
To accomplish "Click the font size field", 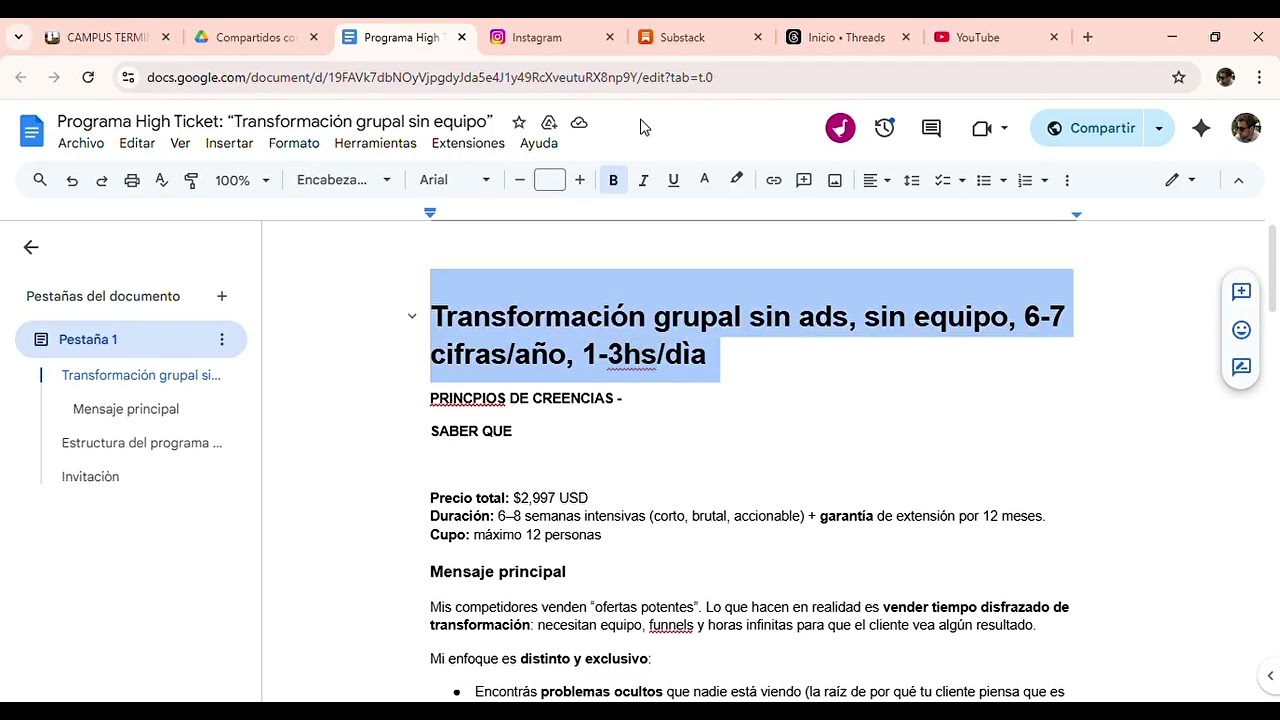I will 550,180.
